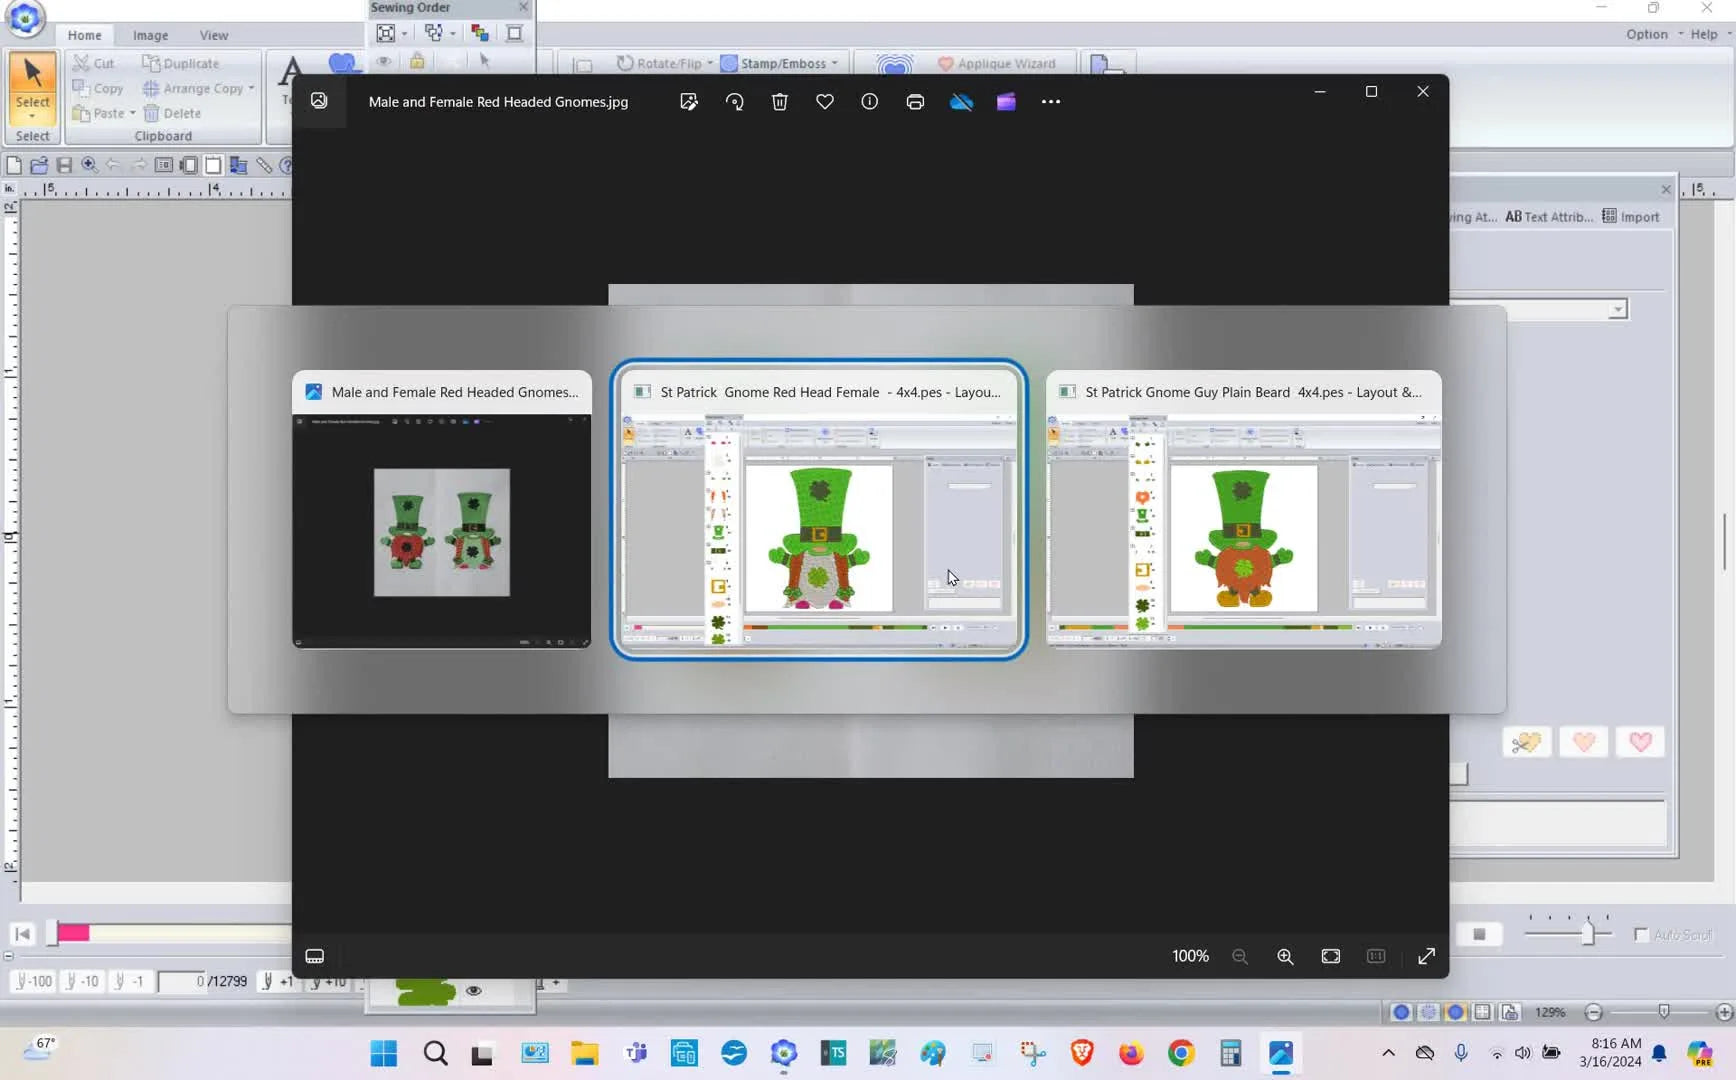Expand the Stamp/Emboss dropdown
This screenshot has width=1736, height=1080.
pyautogui.click(x=835, y=63)
